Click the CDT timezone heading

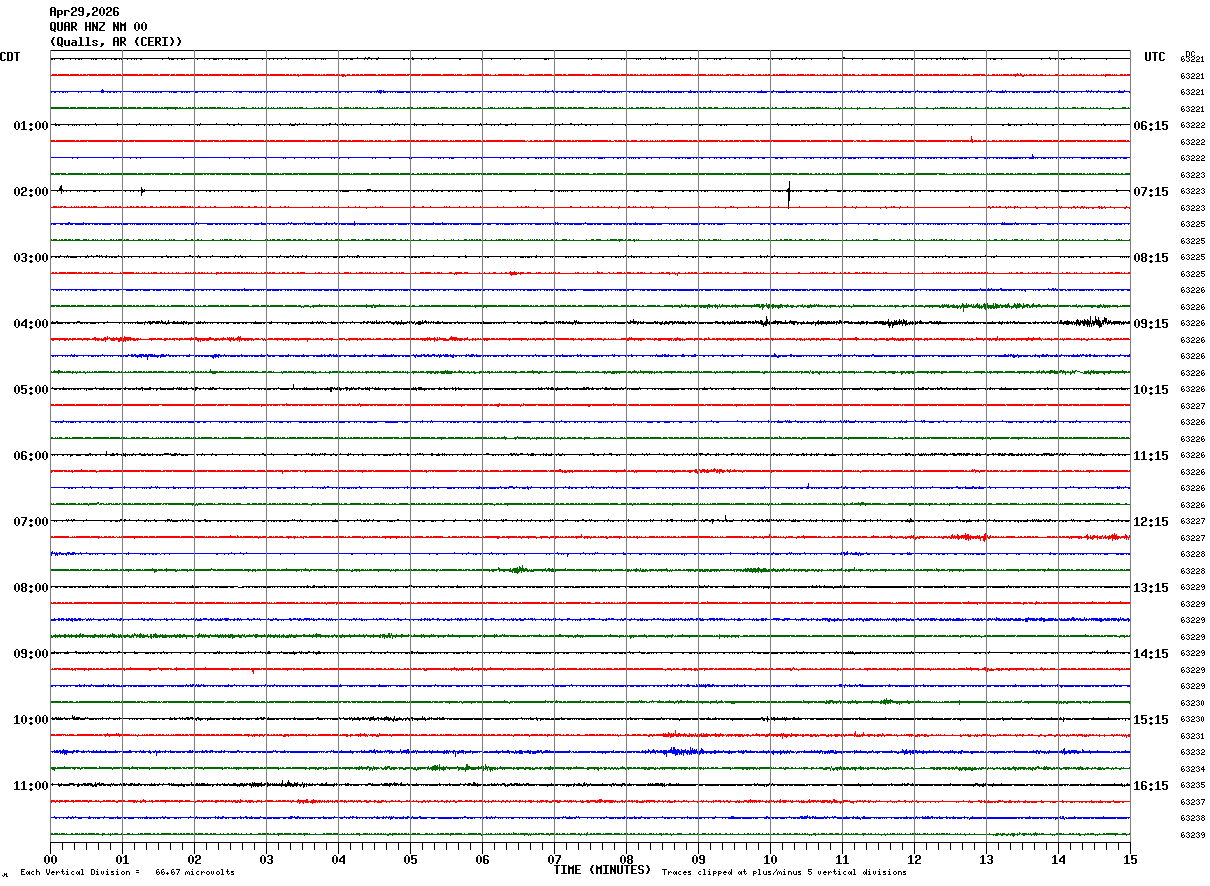pyautogui.click(x=10, y=57)
